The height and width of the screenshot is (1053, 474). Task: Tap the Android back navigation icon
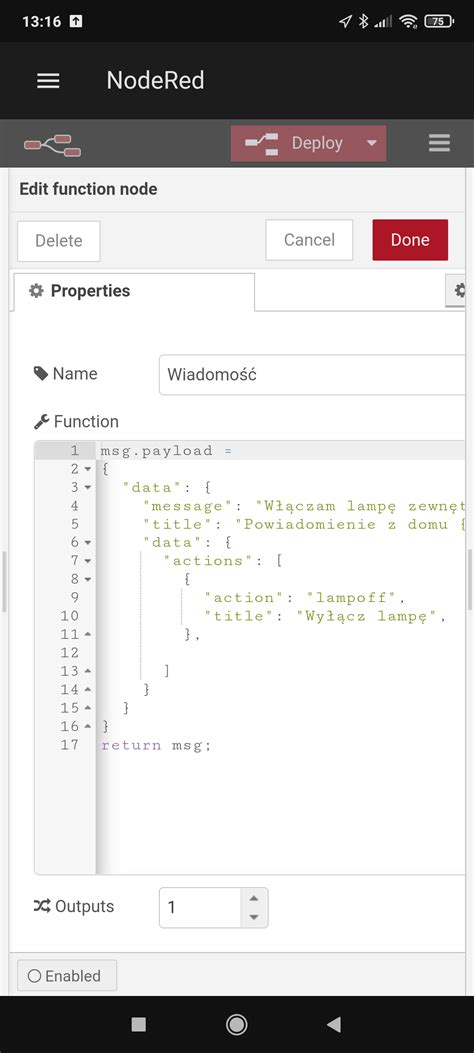point(334,1024)
